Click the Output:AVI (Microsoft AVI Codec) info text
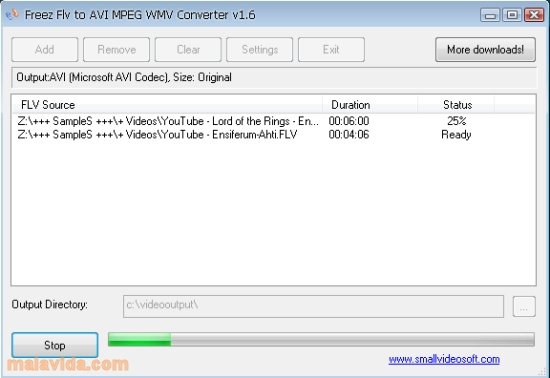550x378 pixels. click(x=124, y=77)
